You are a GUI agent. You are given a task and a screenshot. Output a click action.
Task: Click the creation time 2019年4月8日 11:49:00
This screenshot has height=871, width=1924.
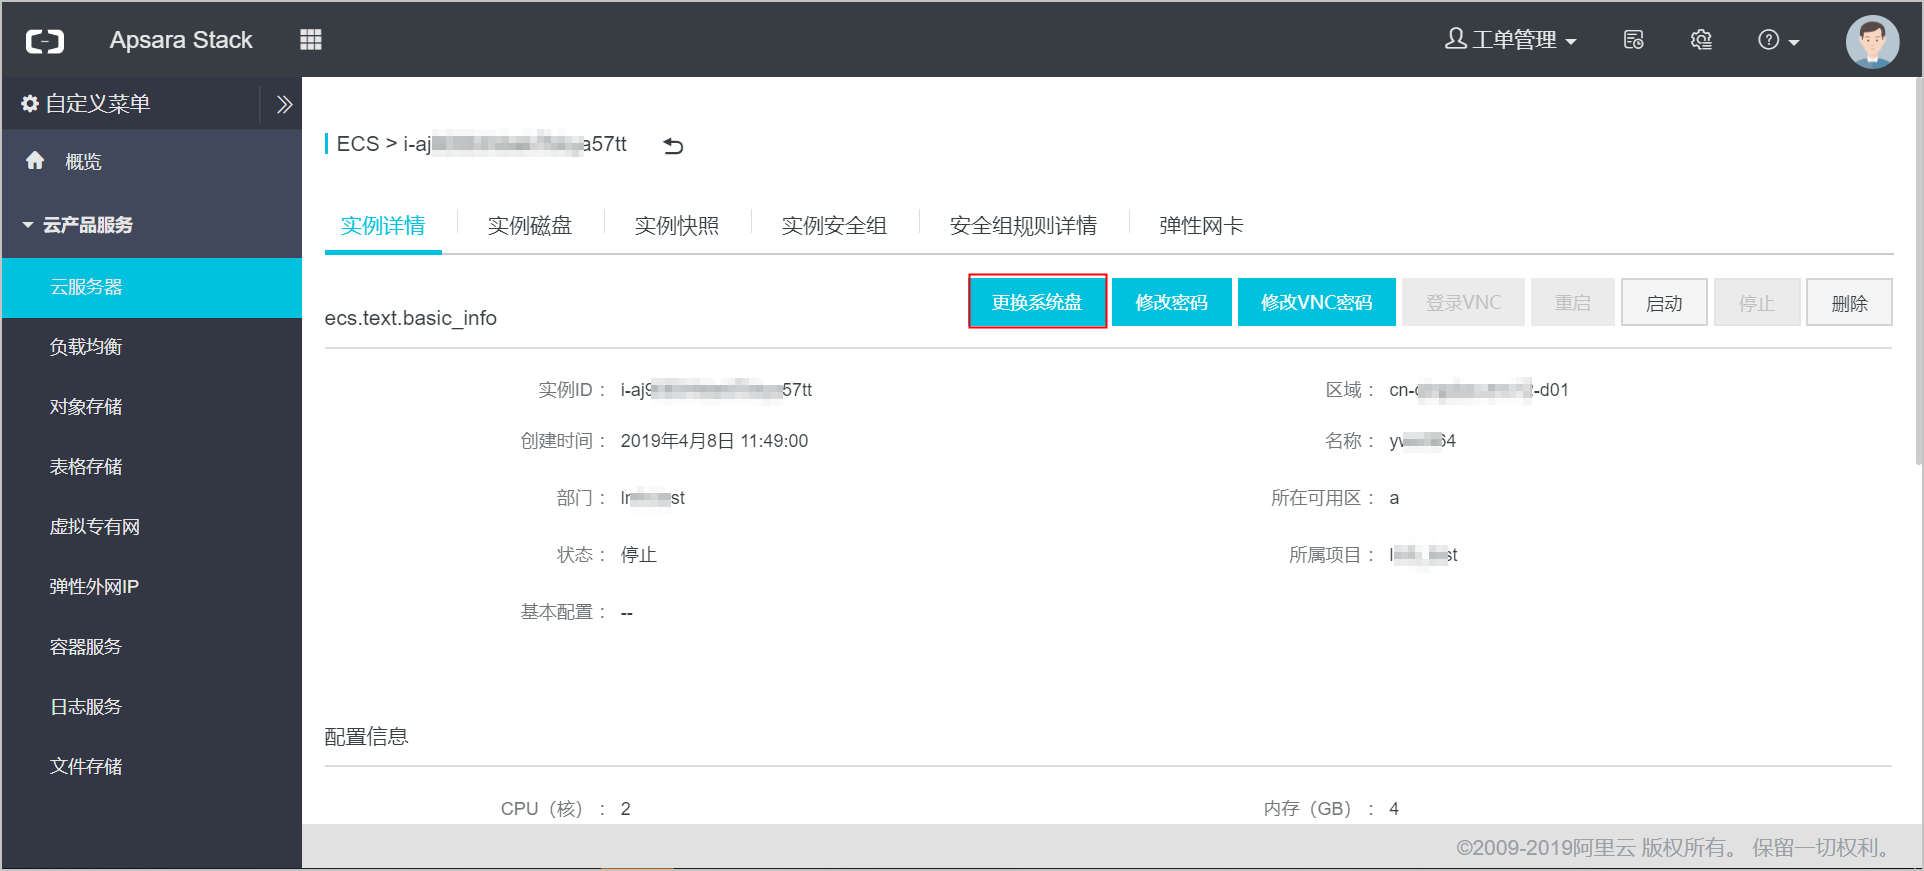[x=714, y=441]
